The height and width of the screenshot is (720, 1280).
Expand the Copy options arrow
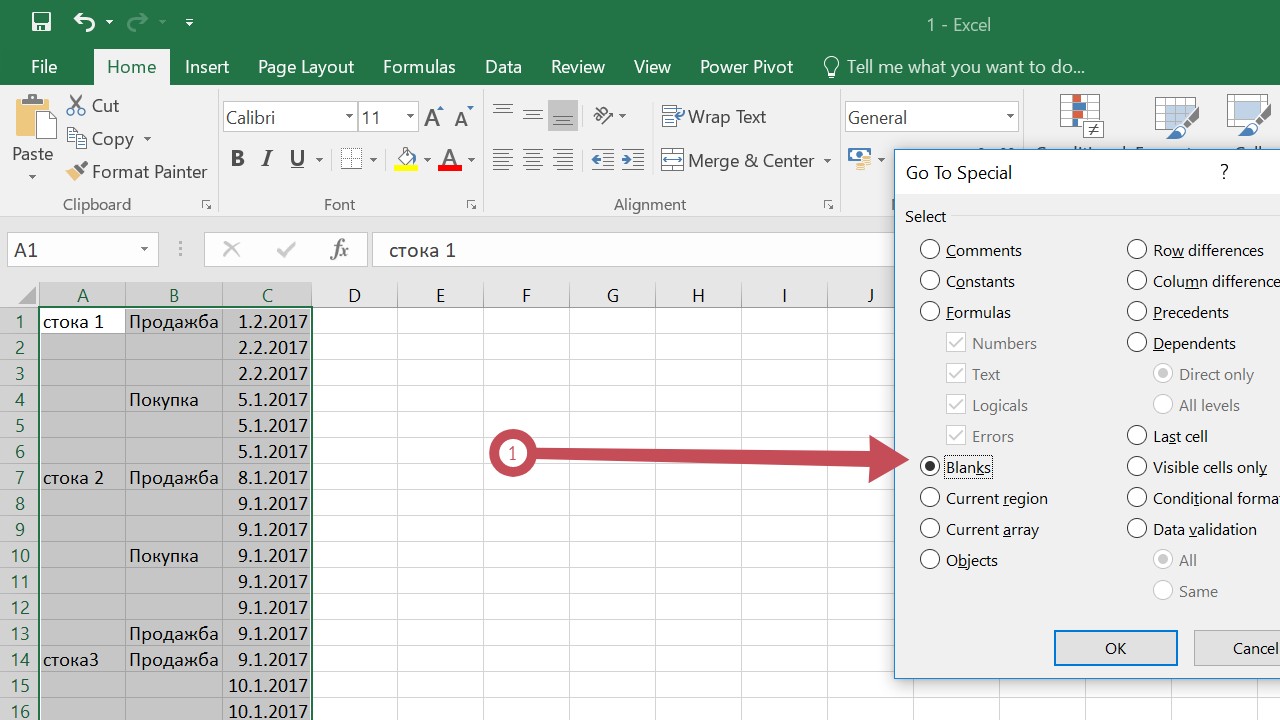click(x=147, y=139)
